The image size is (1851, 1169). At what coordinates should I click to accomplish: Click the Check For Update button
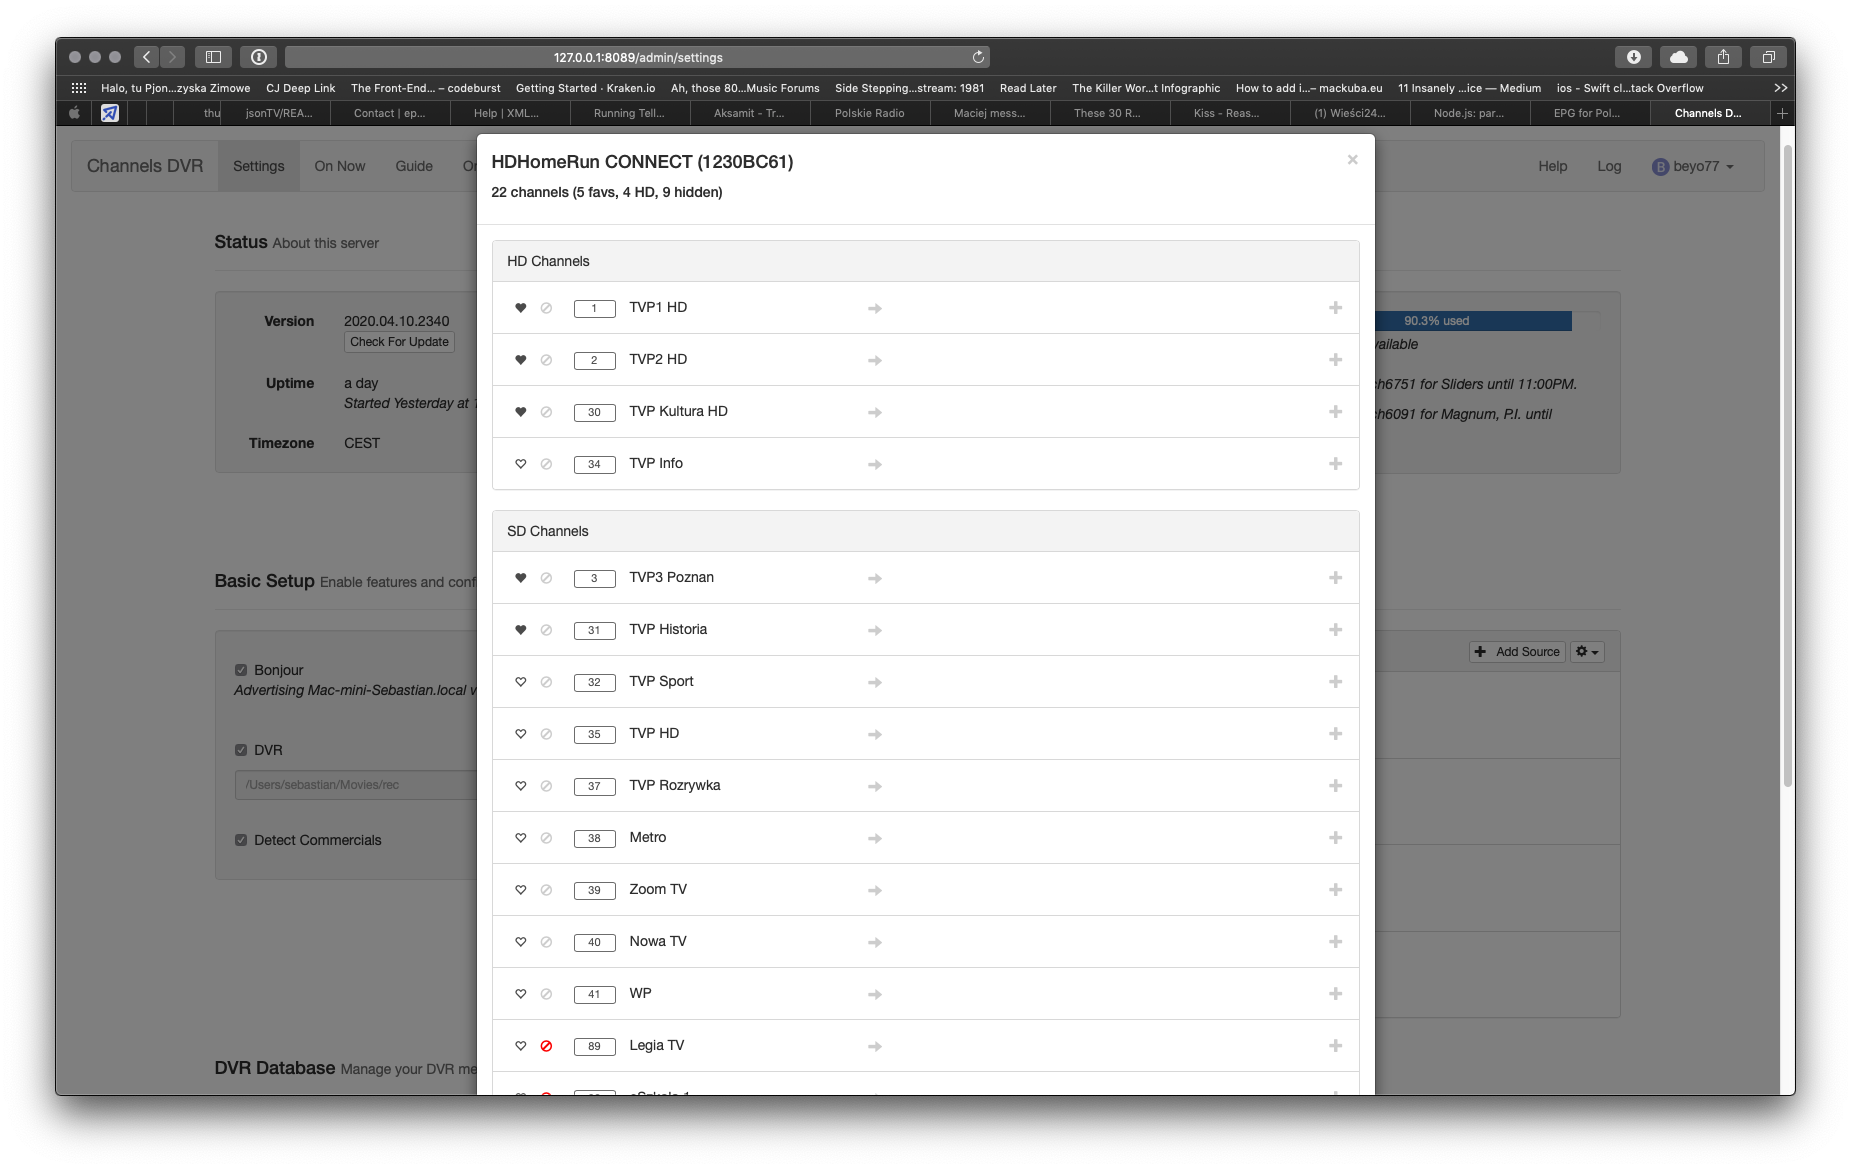click(399, 342)
